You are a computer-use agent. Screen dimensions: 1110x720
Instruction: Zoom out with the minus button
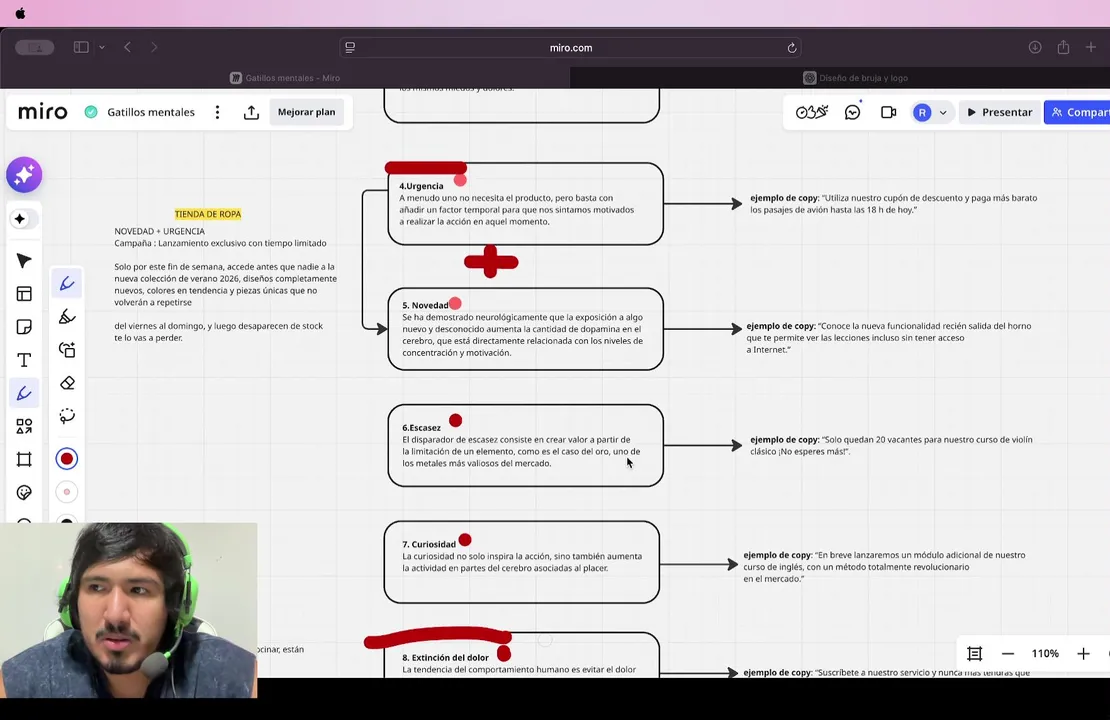pos(1008,653)
